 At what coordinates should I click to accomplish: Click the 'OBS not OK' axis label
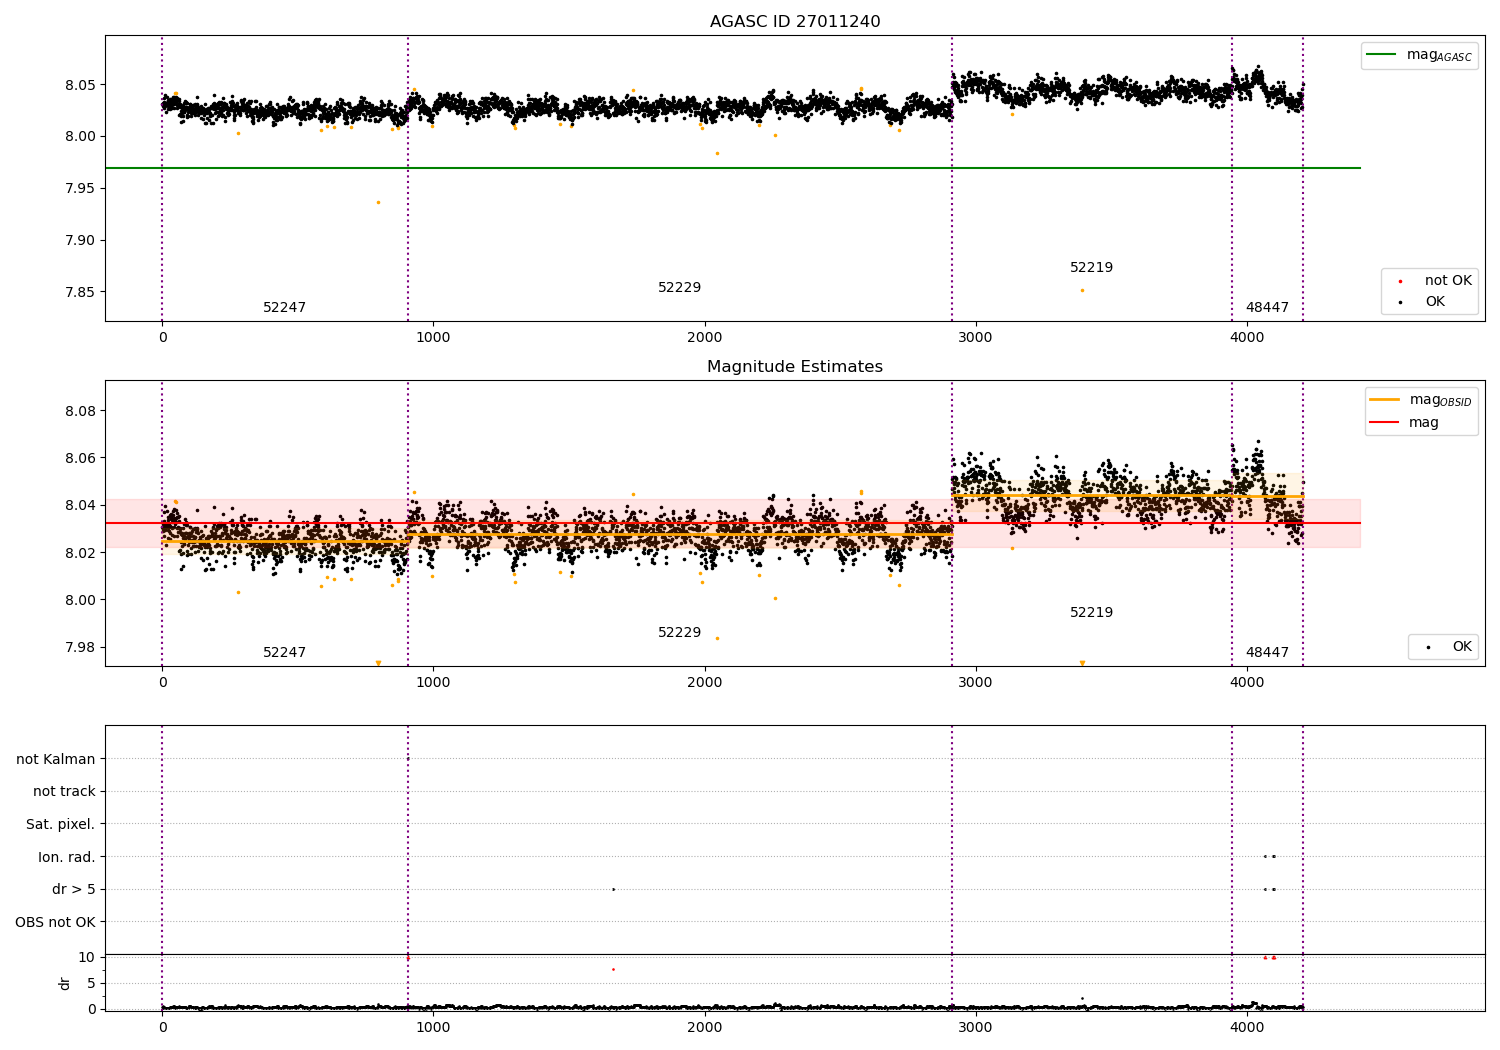click(x=56, y=922)
